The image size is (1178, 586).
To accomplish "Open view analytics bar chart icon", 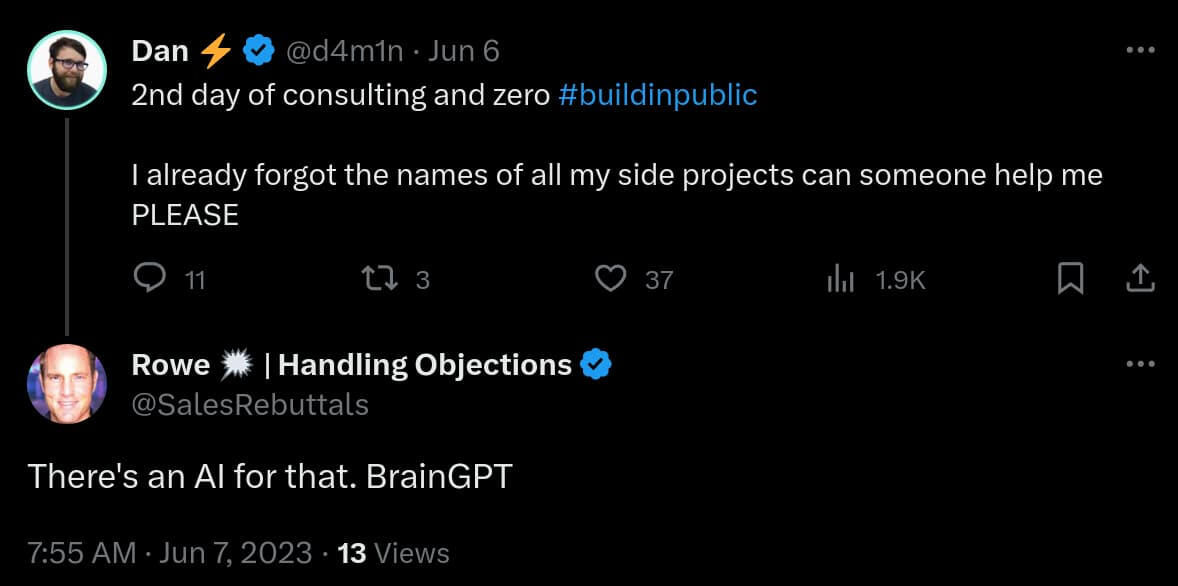I will (x=840, y=280).
